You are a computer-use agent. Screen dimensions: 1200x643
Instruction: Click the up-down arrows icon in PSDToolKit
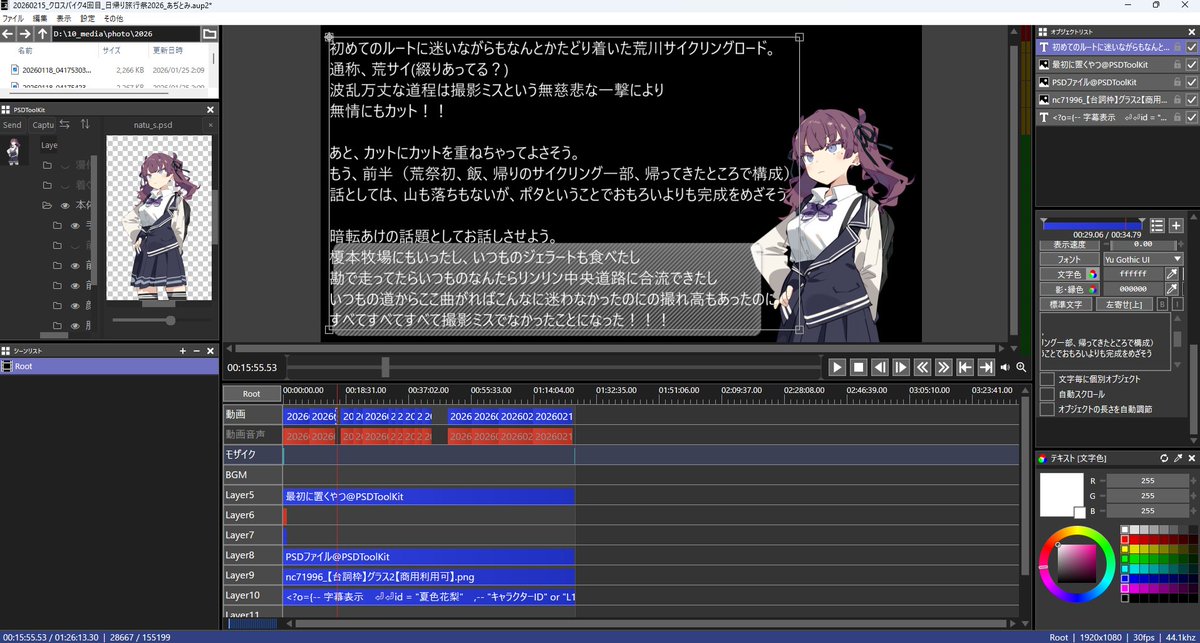click(x=85, y=124)
